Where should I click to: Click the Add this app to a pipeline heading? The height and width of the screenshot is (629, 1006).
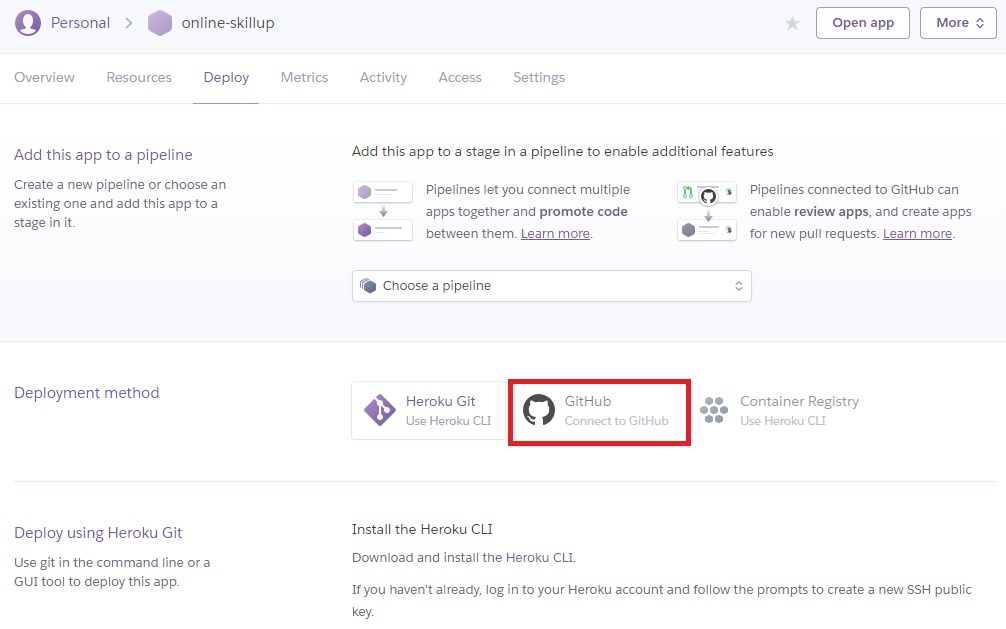pos(103,155)
